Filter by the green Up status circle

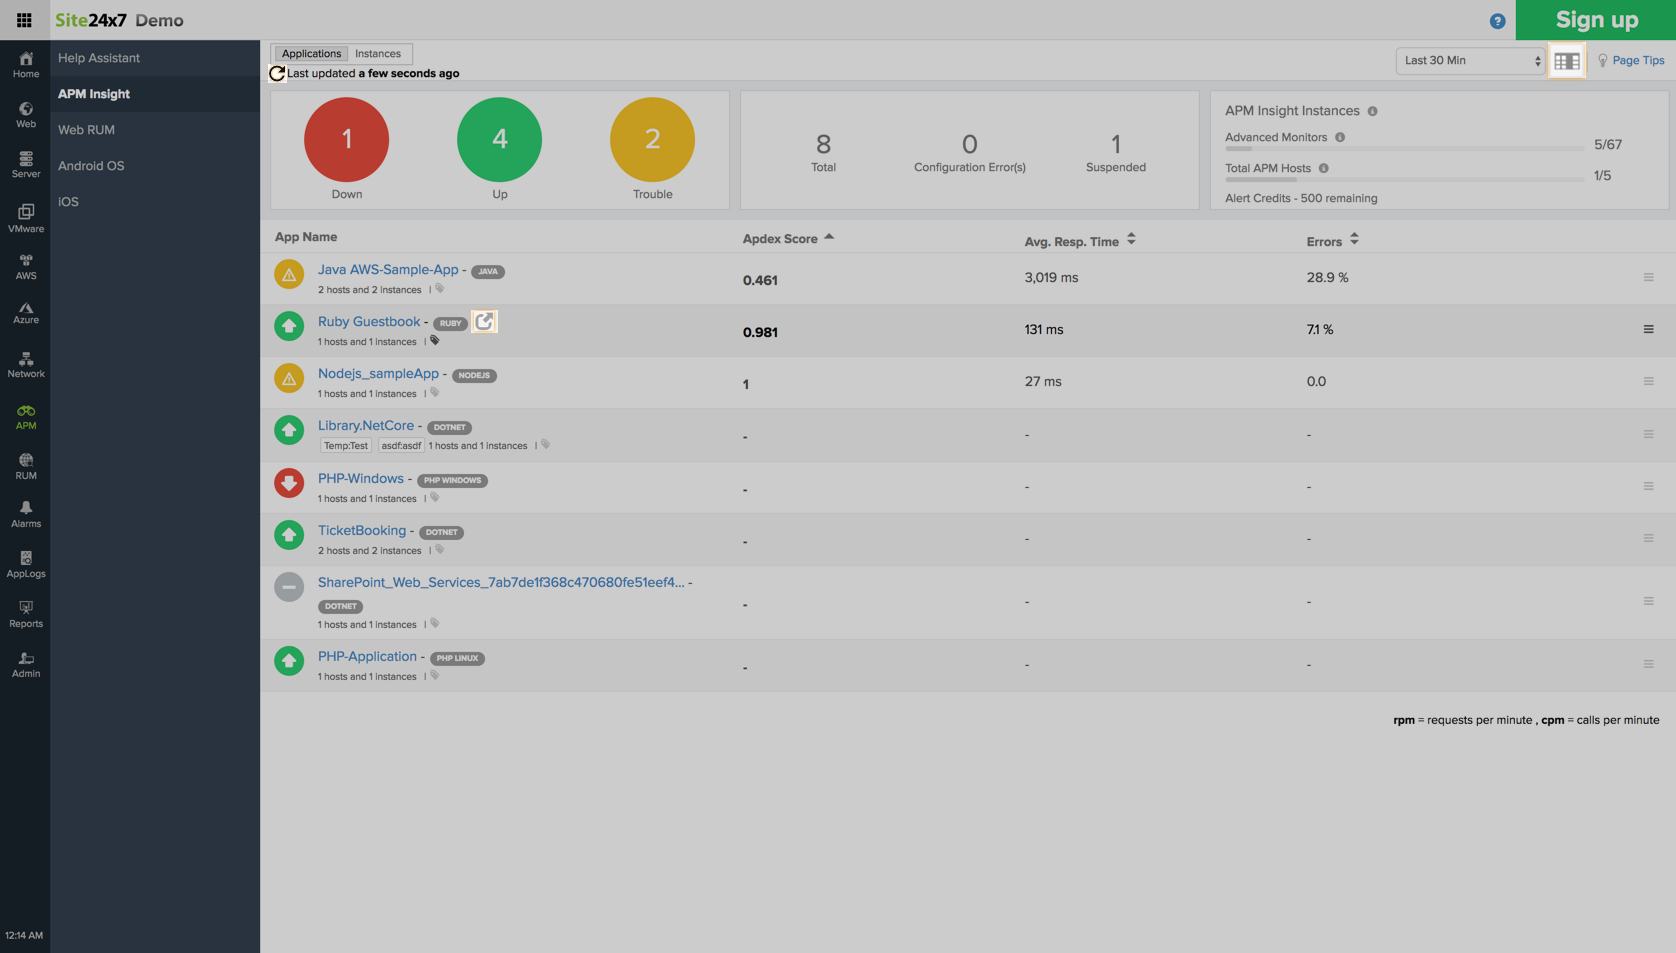click(499, 140)
